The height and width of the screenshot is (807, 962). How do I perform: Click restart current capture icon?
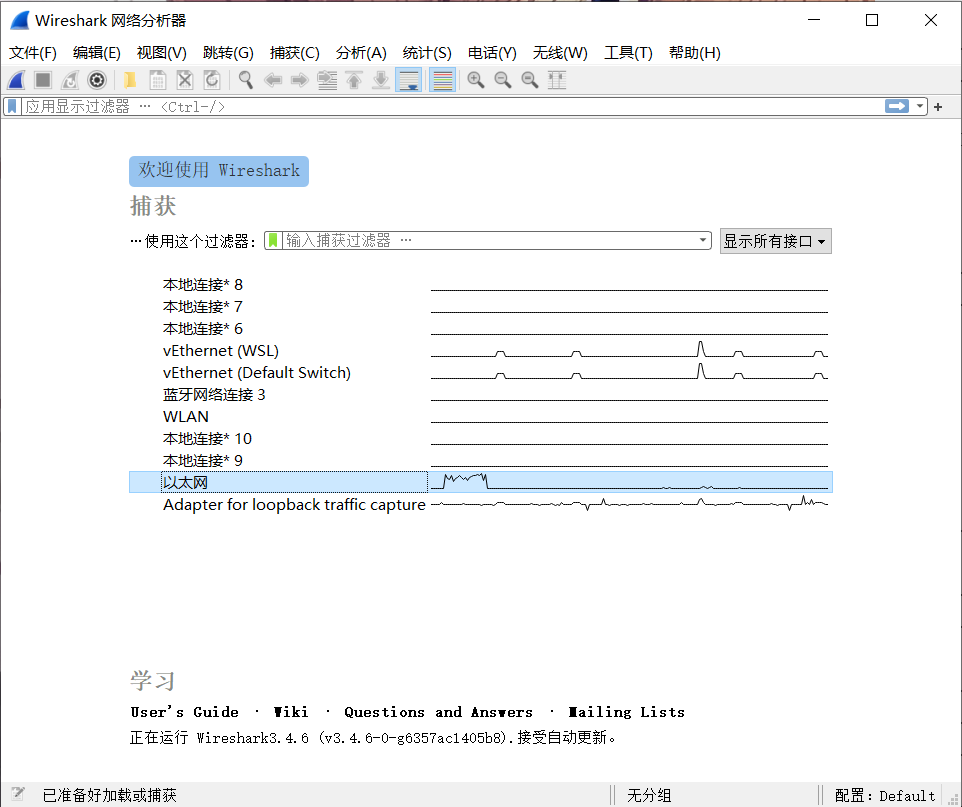click(70, 80)
